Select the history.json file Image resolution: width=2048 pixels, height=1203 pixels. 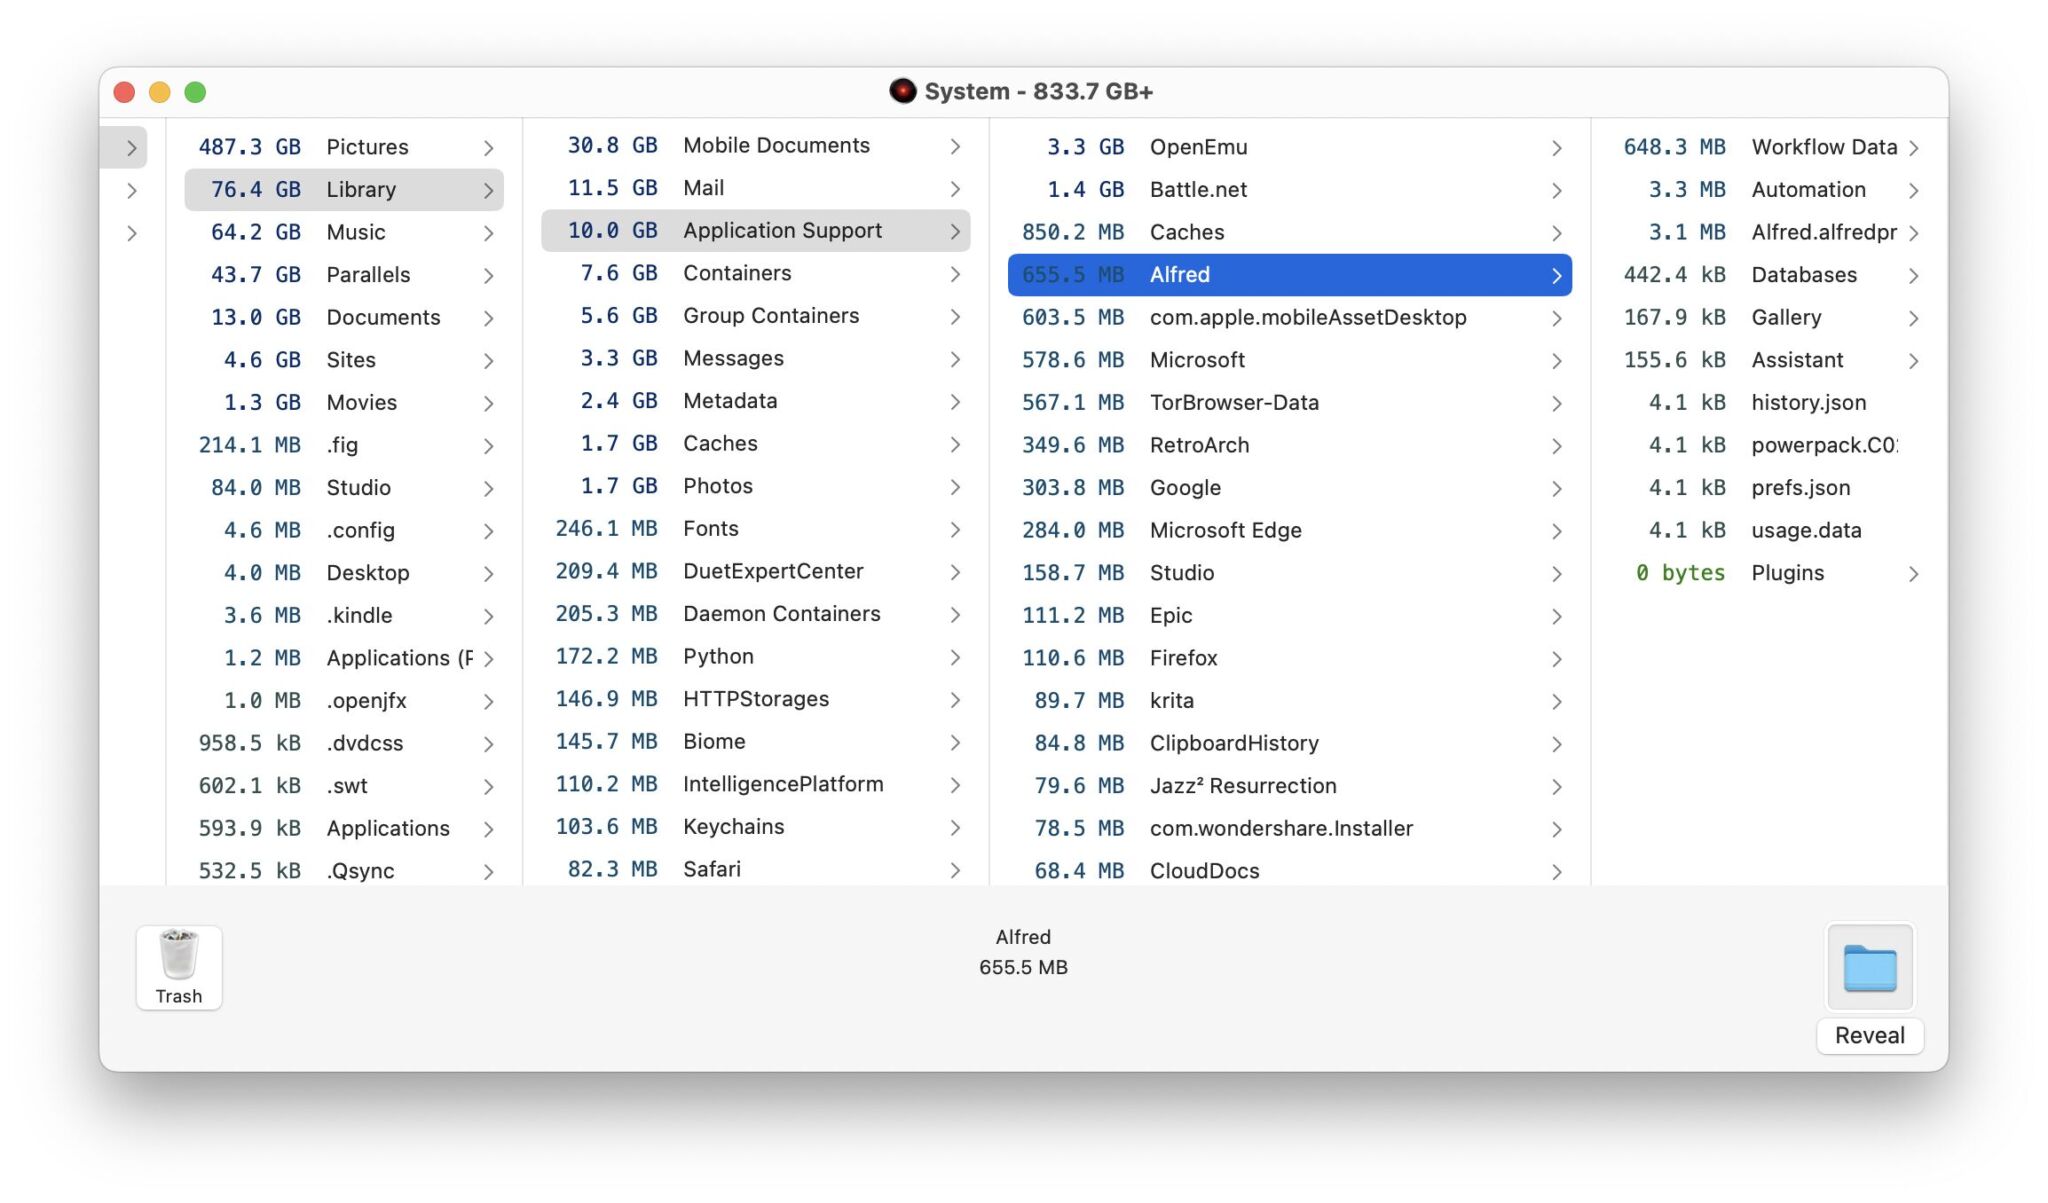[x=1770, y=403]
